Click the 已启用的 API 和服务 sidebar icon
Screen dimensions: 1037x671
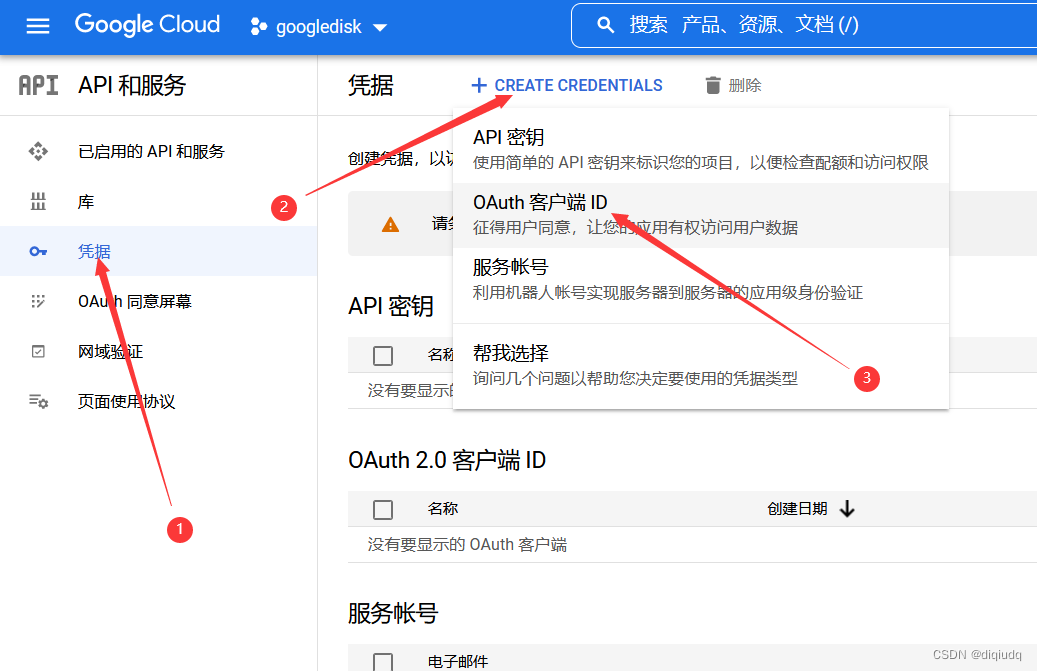pos(38,152)
